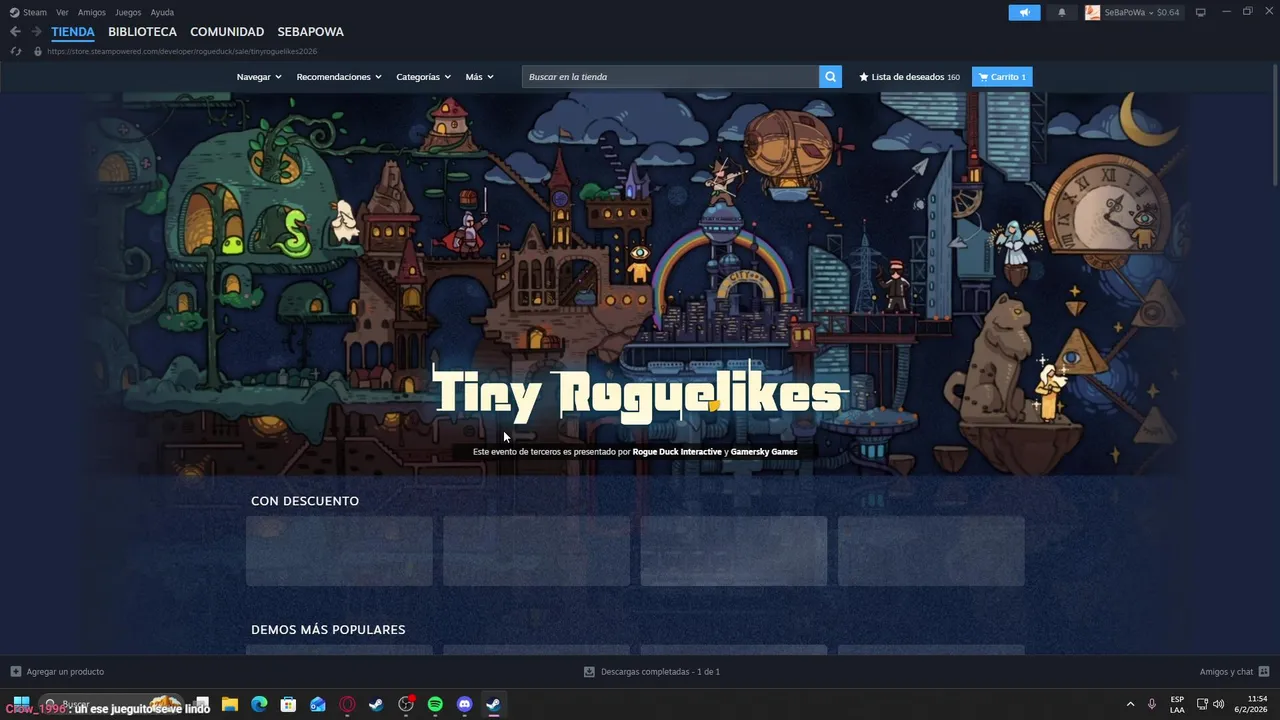Reload the store page
Image resolution: width=1280 pixels, height=720 pixels.
[15, 51]
